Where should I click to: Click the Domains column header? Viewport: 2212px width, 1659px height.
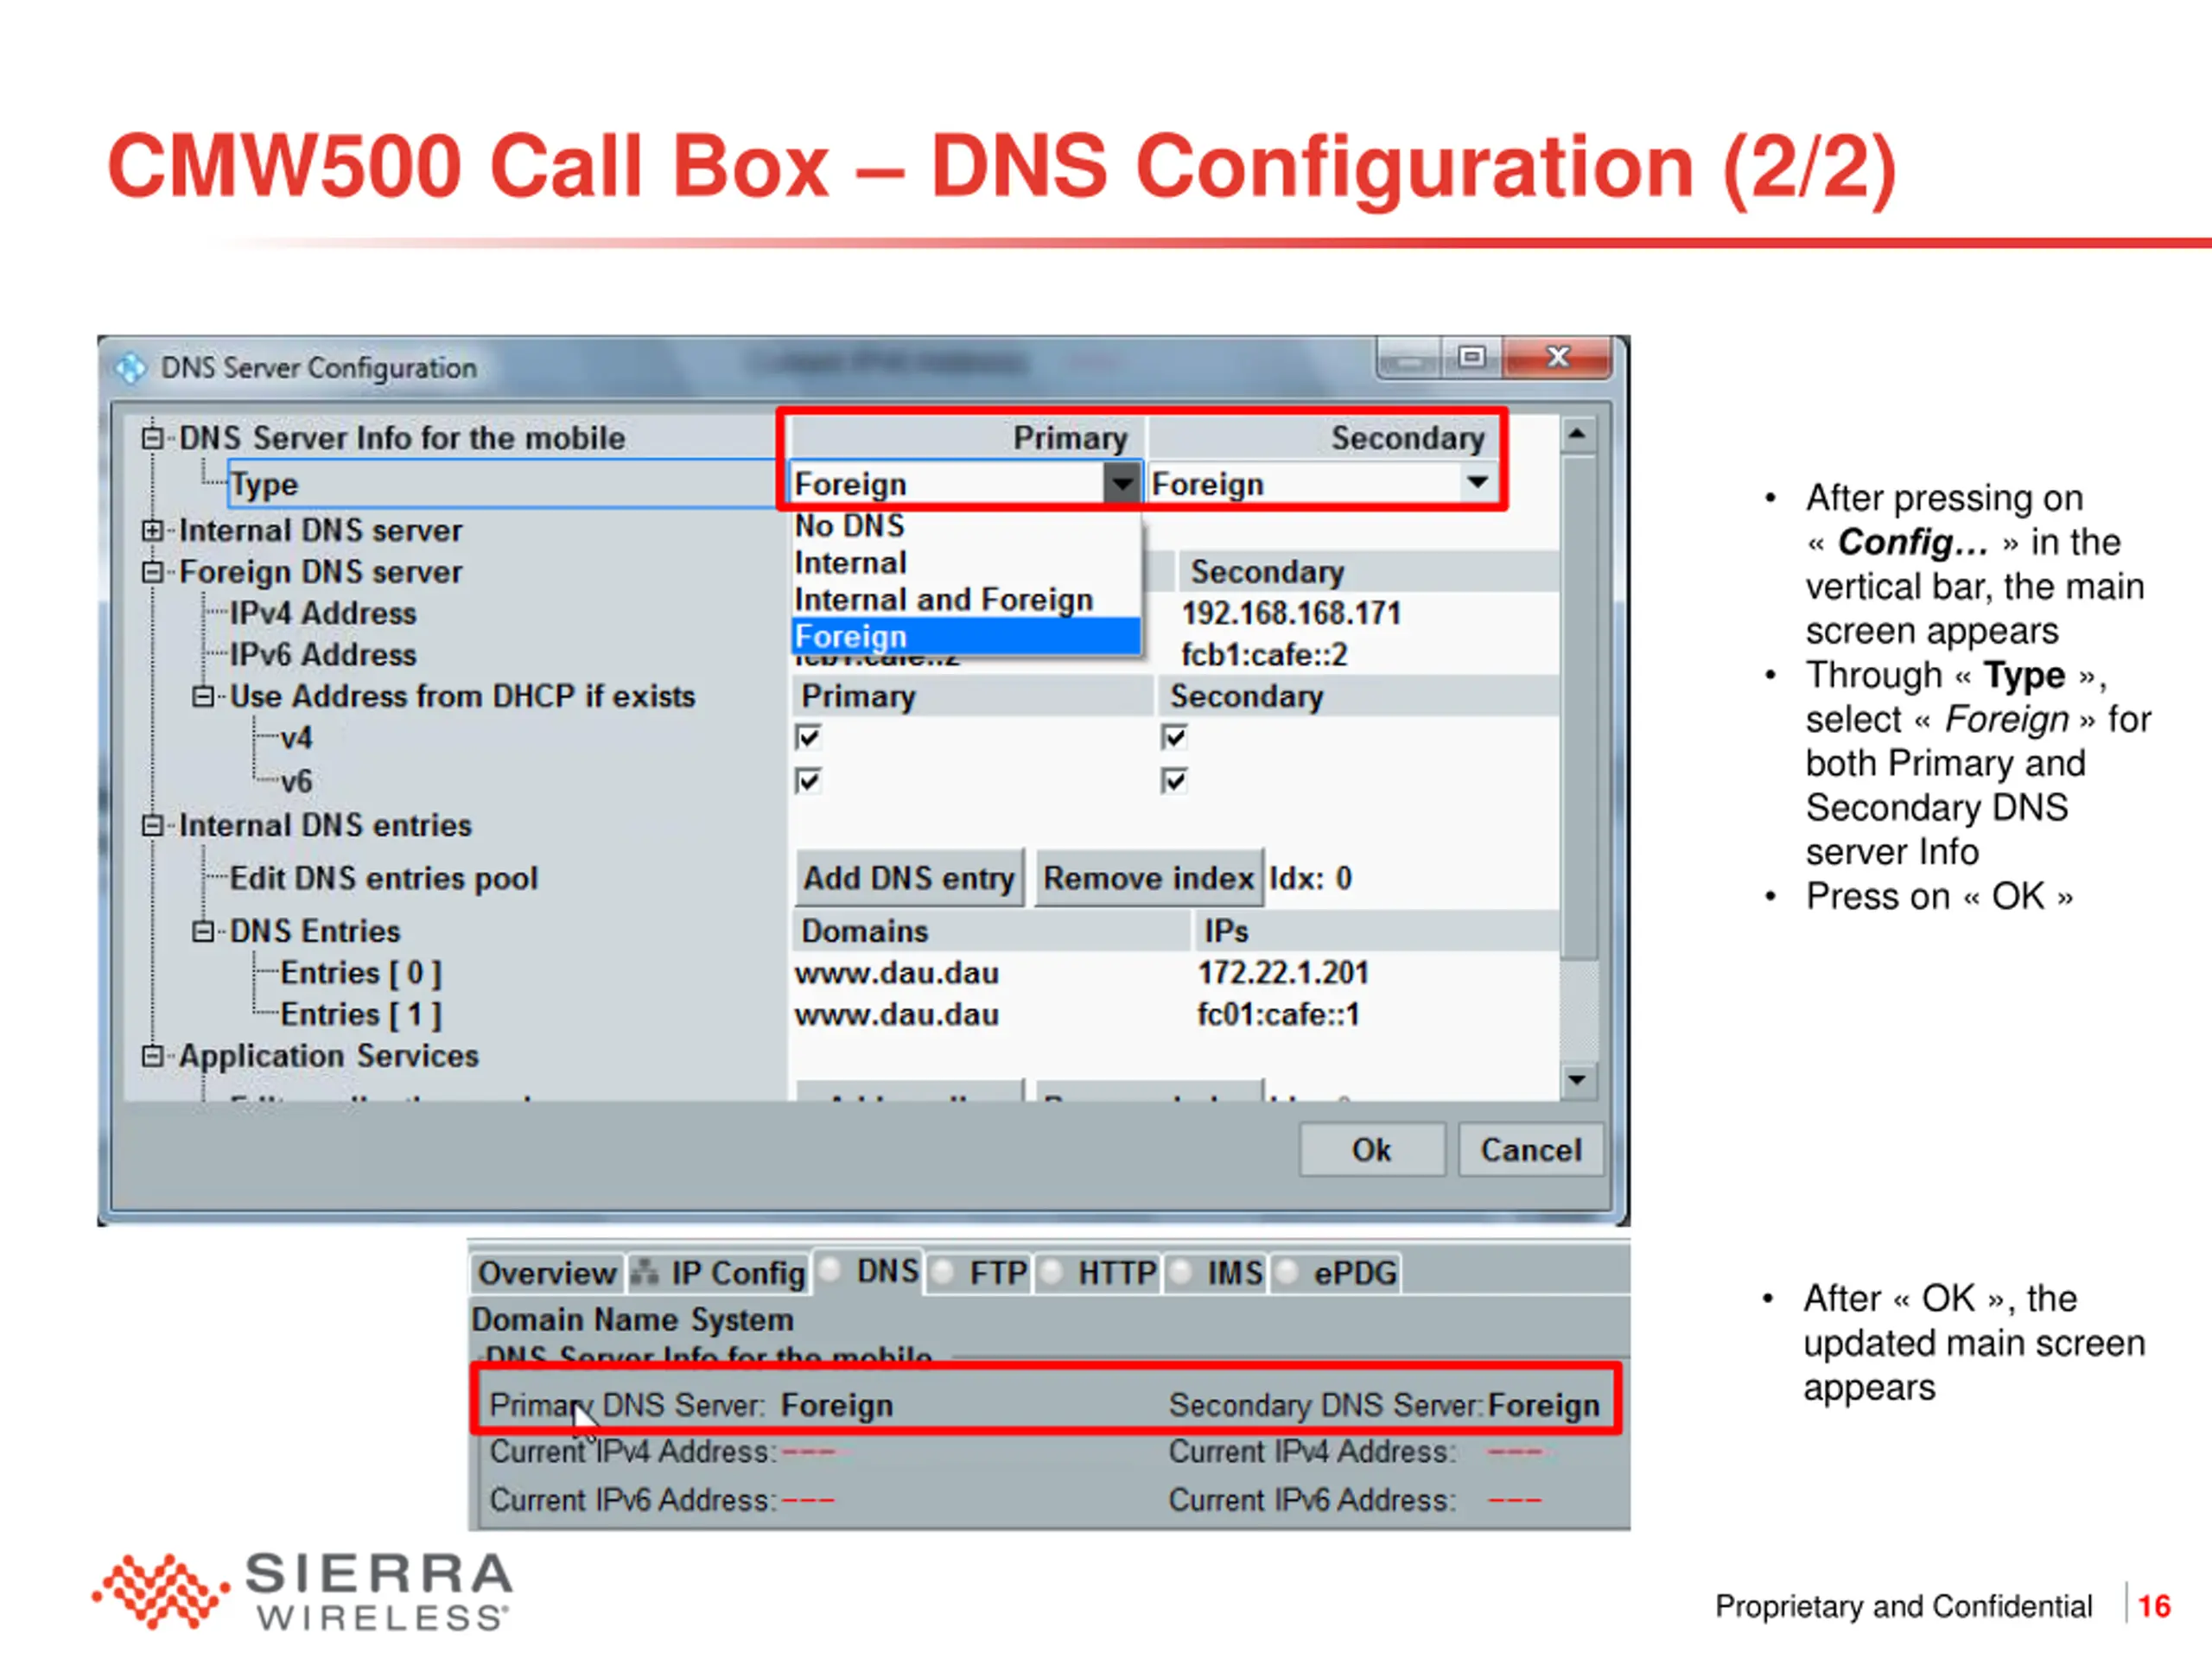(x=990, y=931)
